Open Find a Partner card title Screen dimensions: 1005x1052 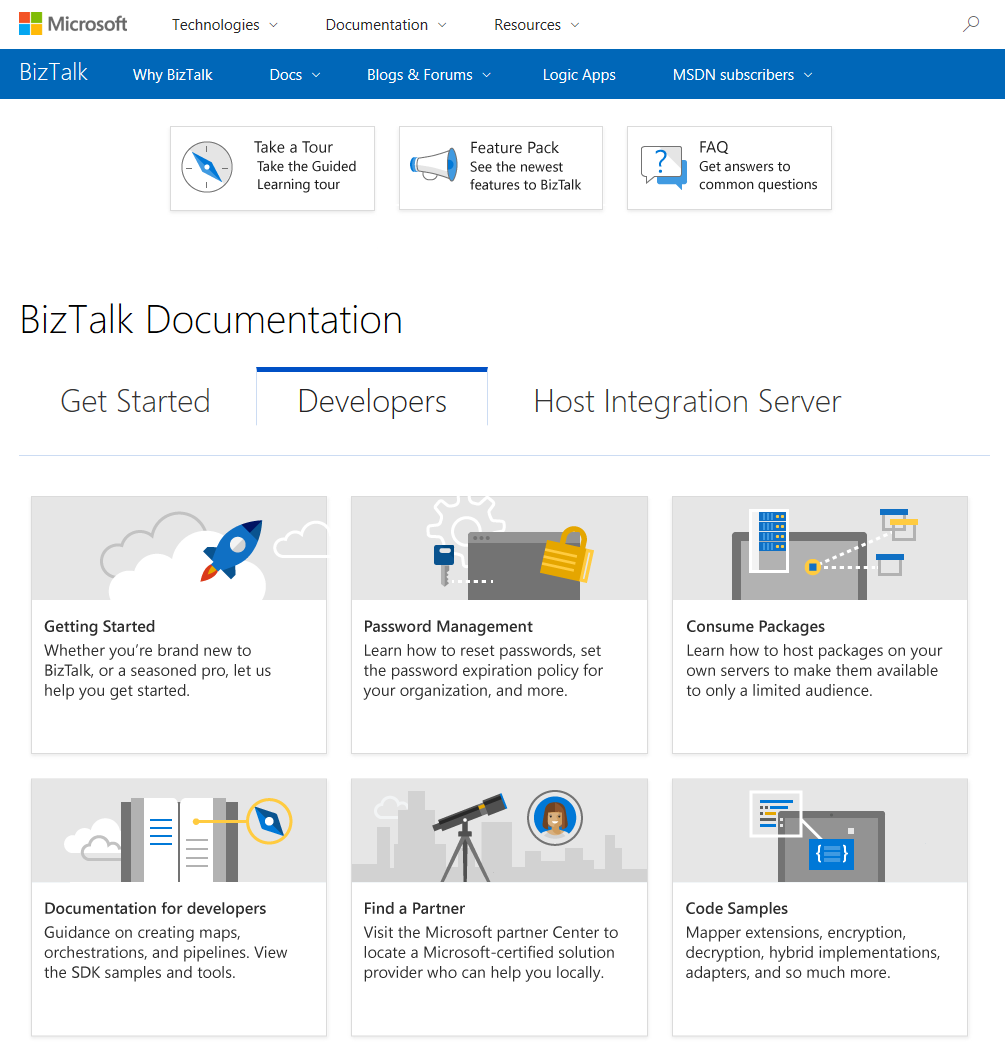point(414,908)
